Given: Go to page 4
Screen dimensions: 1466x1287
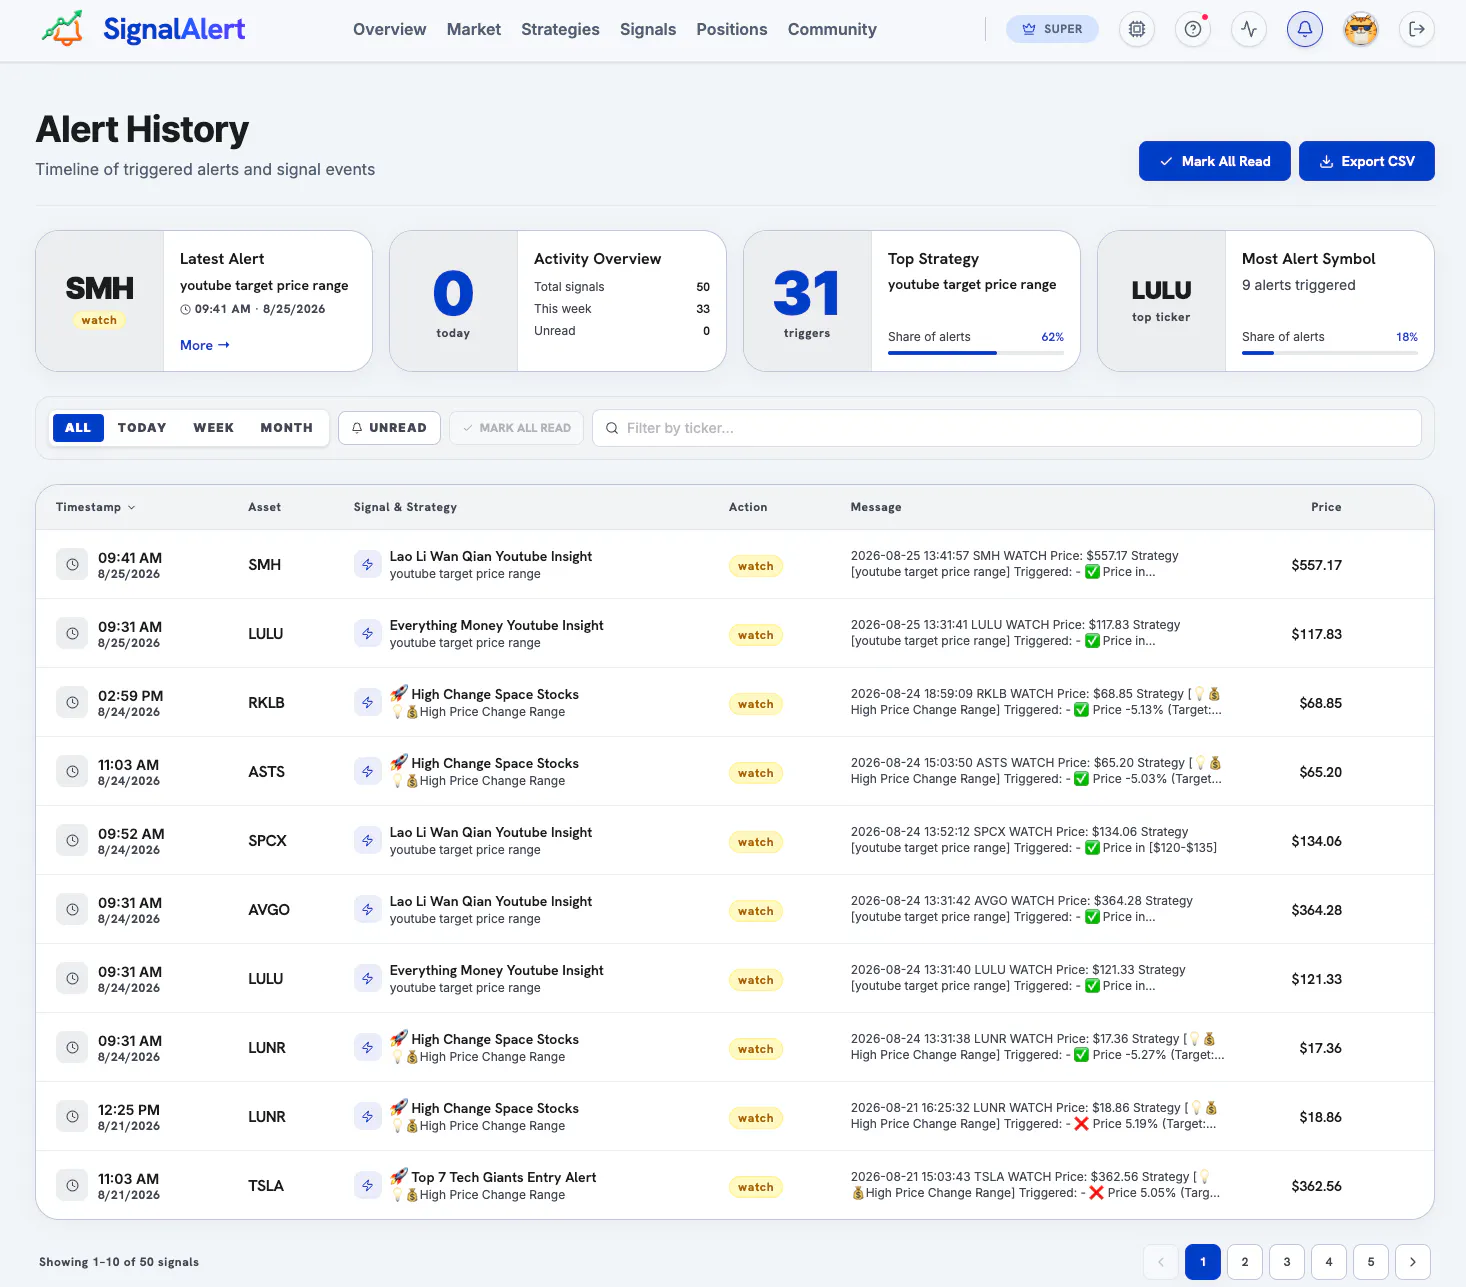Looking at the screenshot, I should pos(1329,1262).
